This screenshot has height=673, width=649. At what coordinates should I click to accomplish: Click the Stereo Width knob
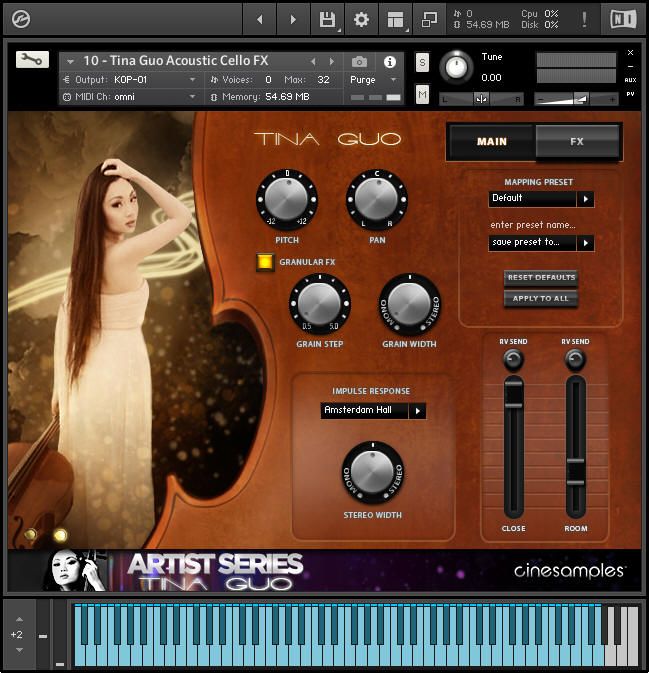373,472
